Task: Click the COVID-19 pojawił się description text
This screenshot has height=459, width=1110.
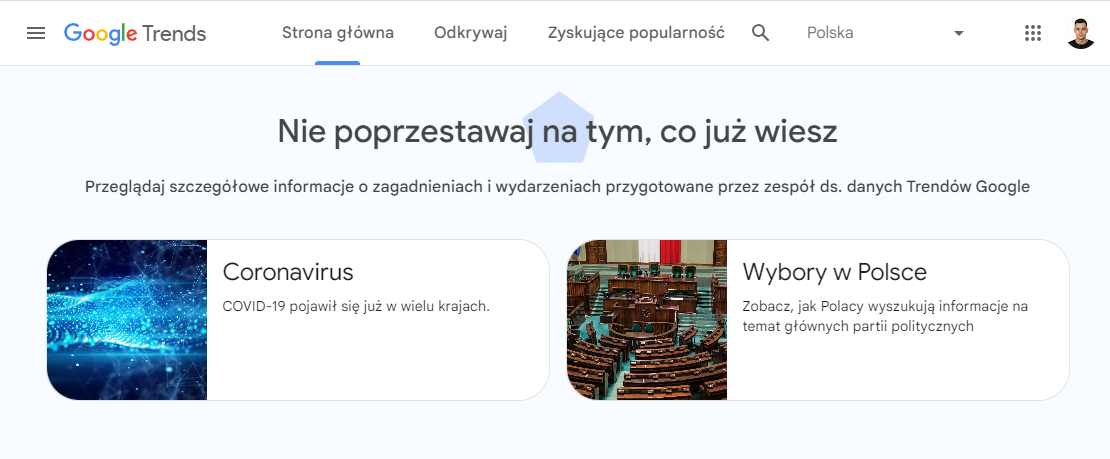Action: pyautogui.click(x=356, y=307)
